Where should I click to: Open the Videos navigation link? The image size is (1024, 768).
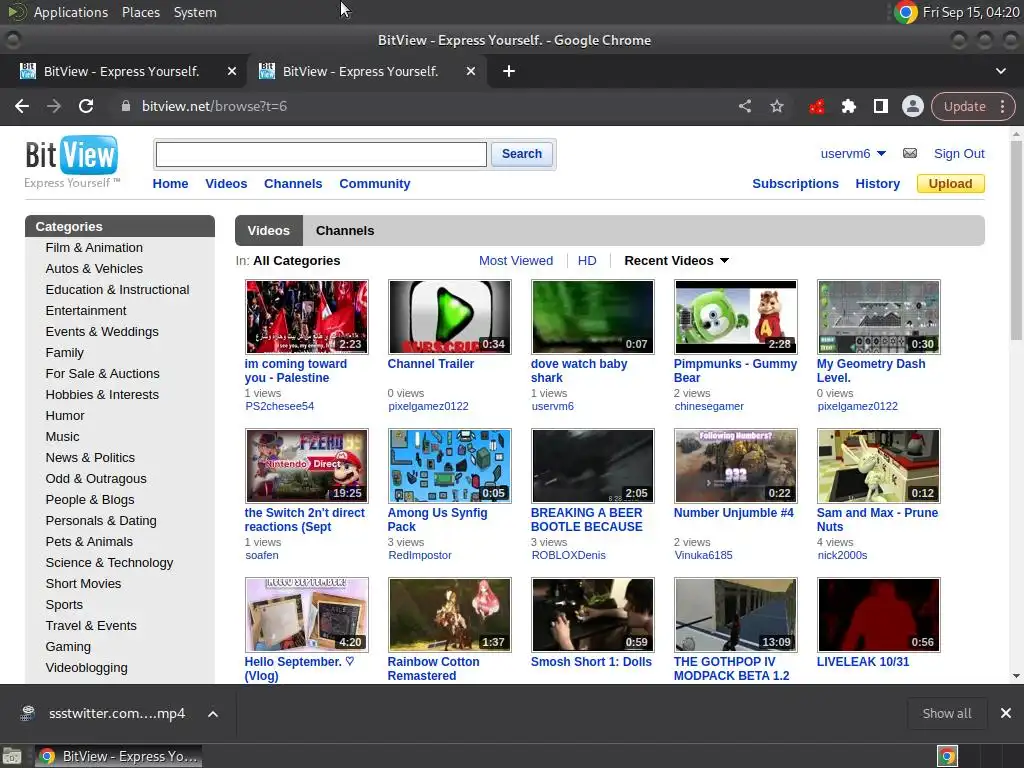pos(226,184)
